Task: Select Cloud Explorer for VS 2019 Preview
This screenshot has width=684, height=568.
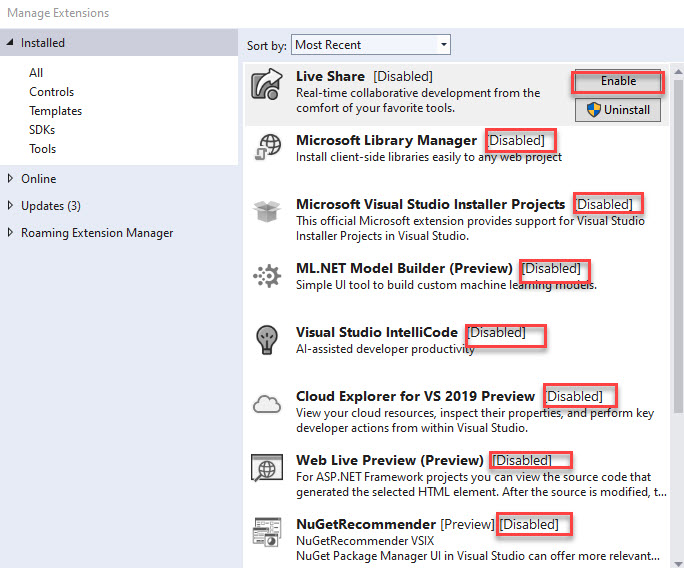Action: pyautogui.click(x=415, y=396)
